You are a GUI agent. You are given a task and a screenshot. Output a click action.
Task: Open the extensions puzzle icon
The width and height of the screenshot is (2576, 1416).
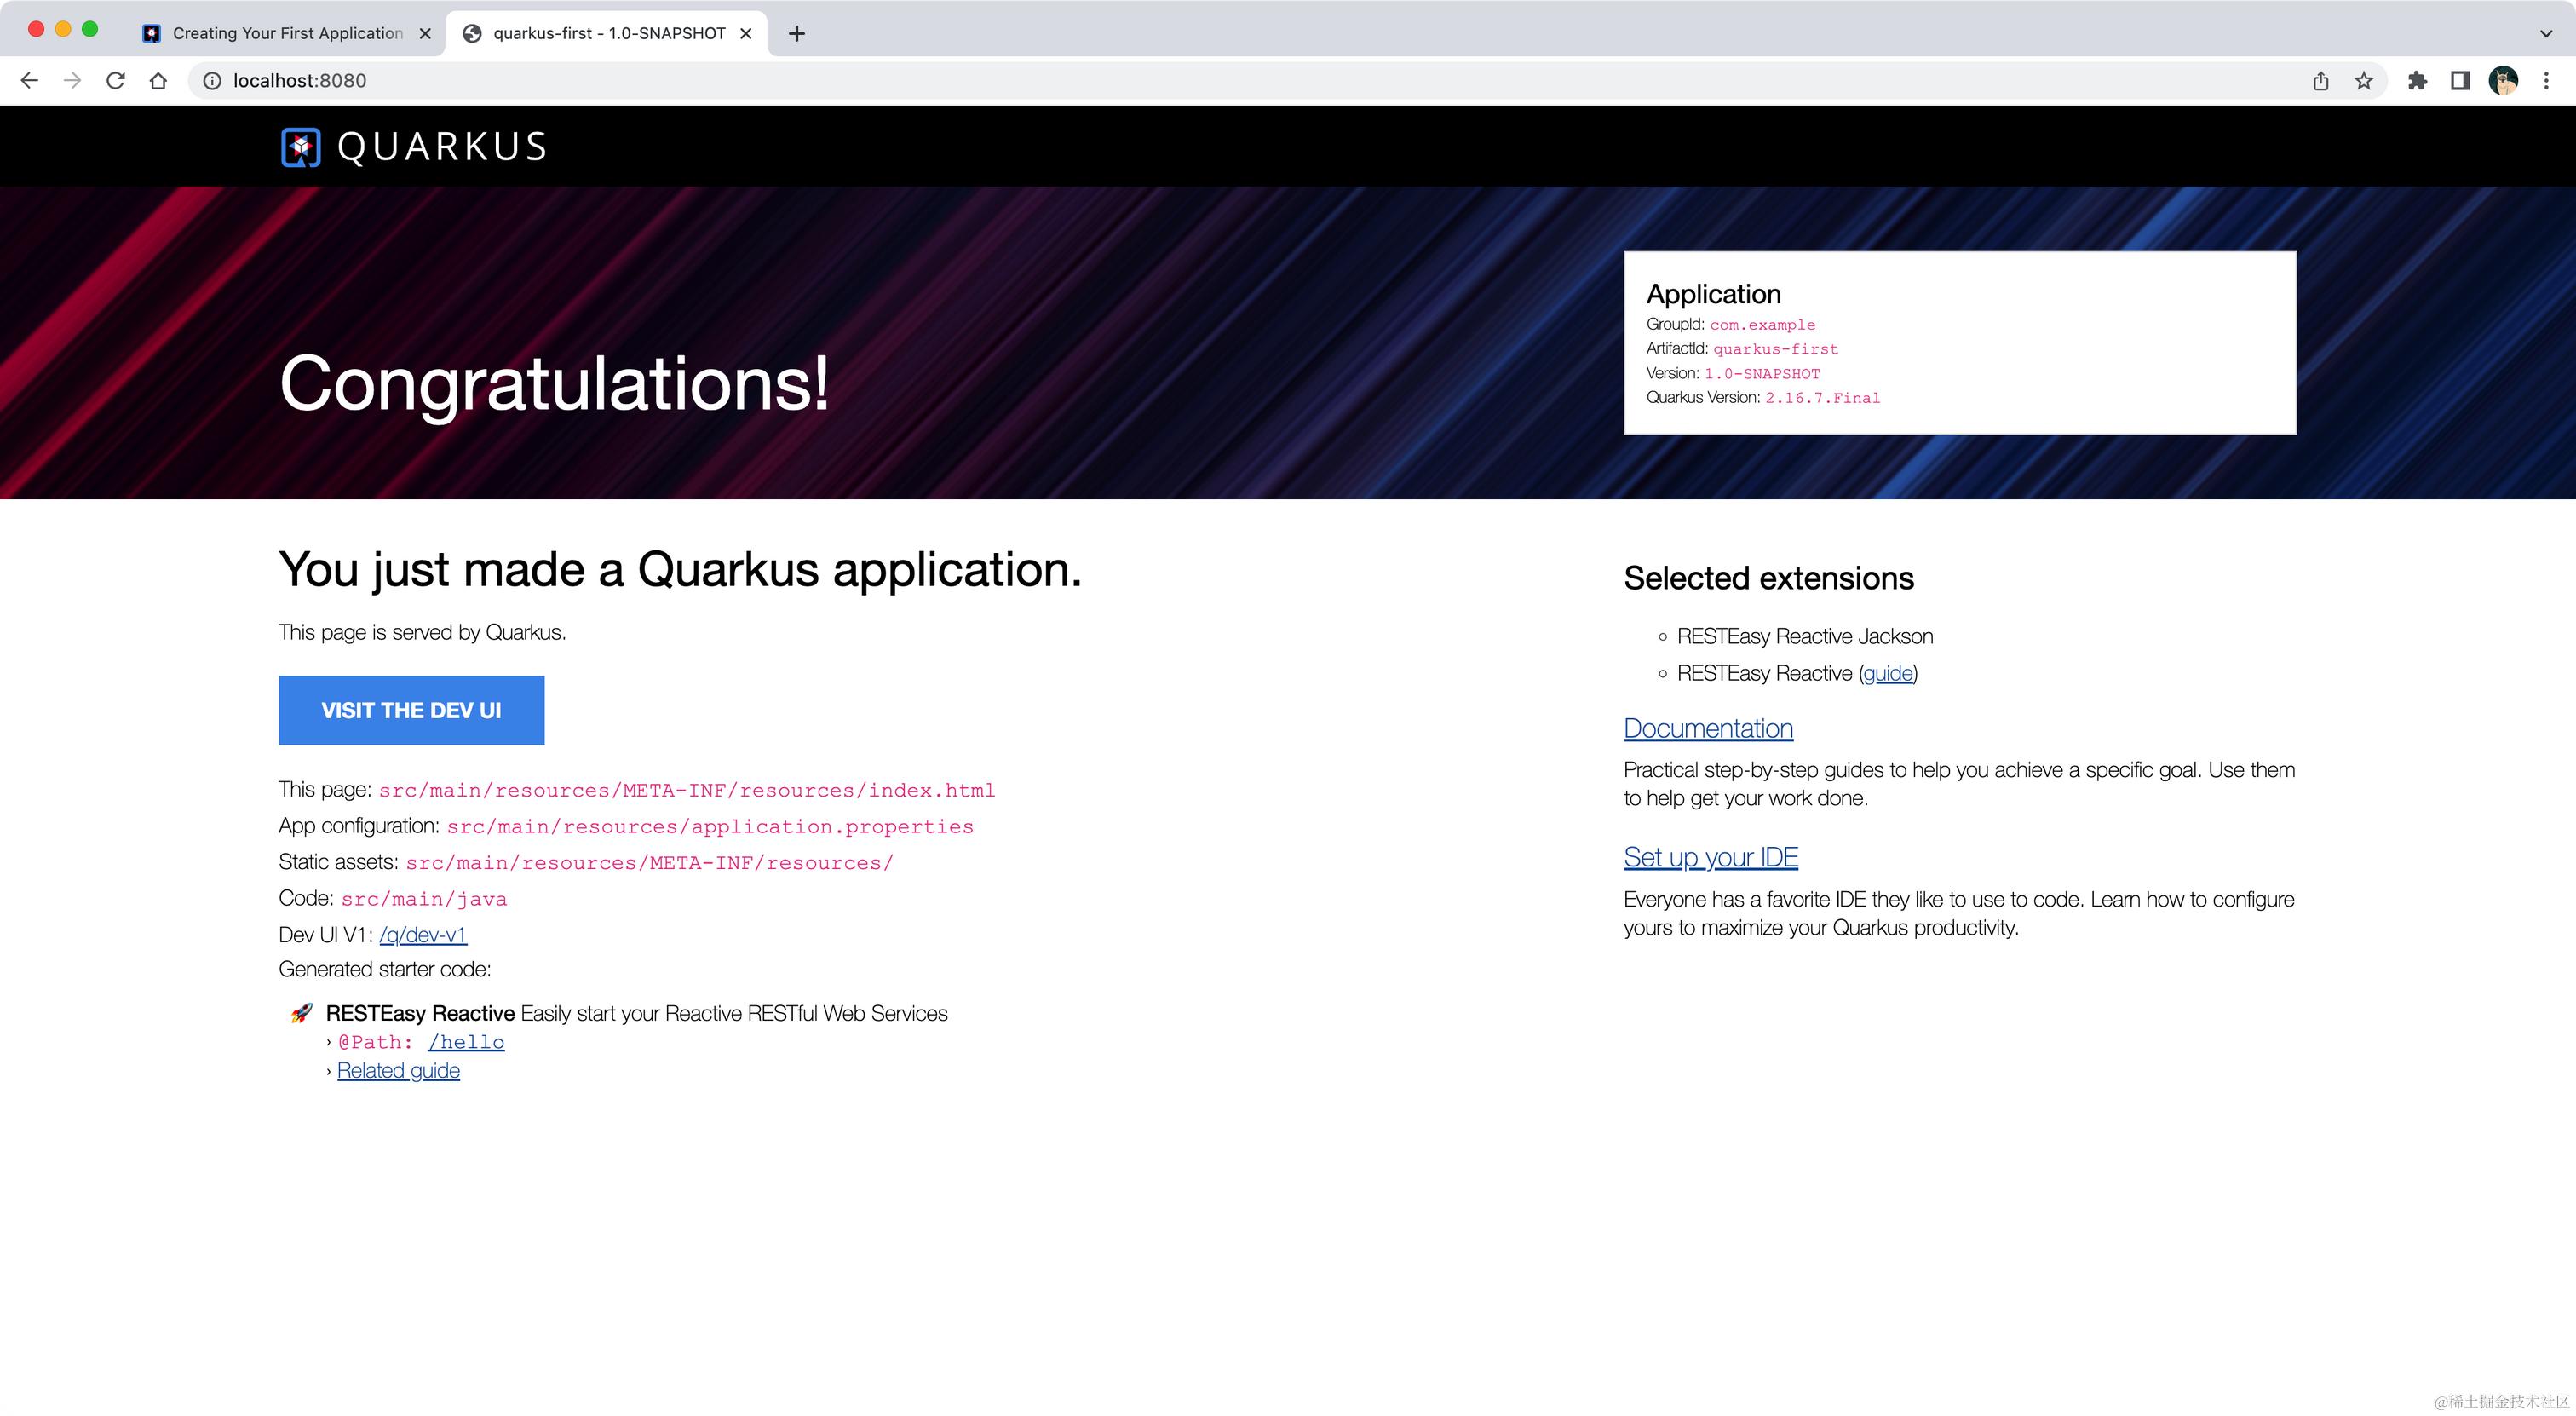coord(2417,81)
